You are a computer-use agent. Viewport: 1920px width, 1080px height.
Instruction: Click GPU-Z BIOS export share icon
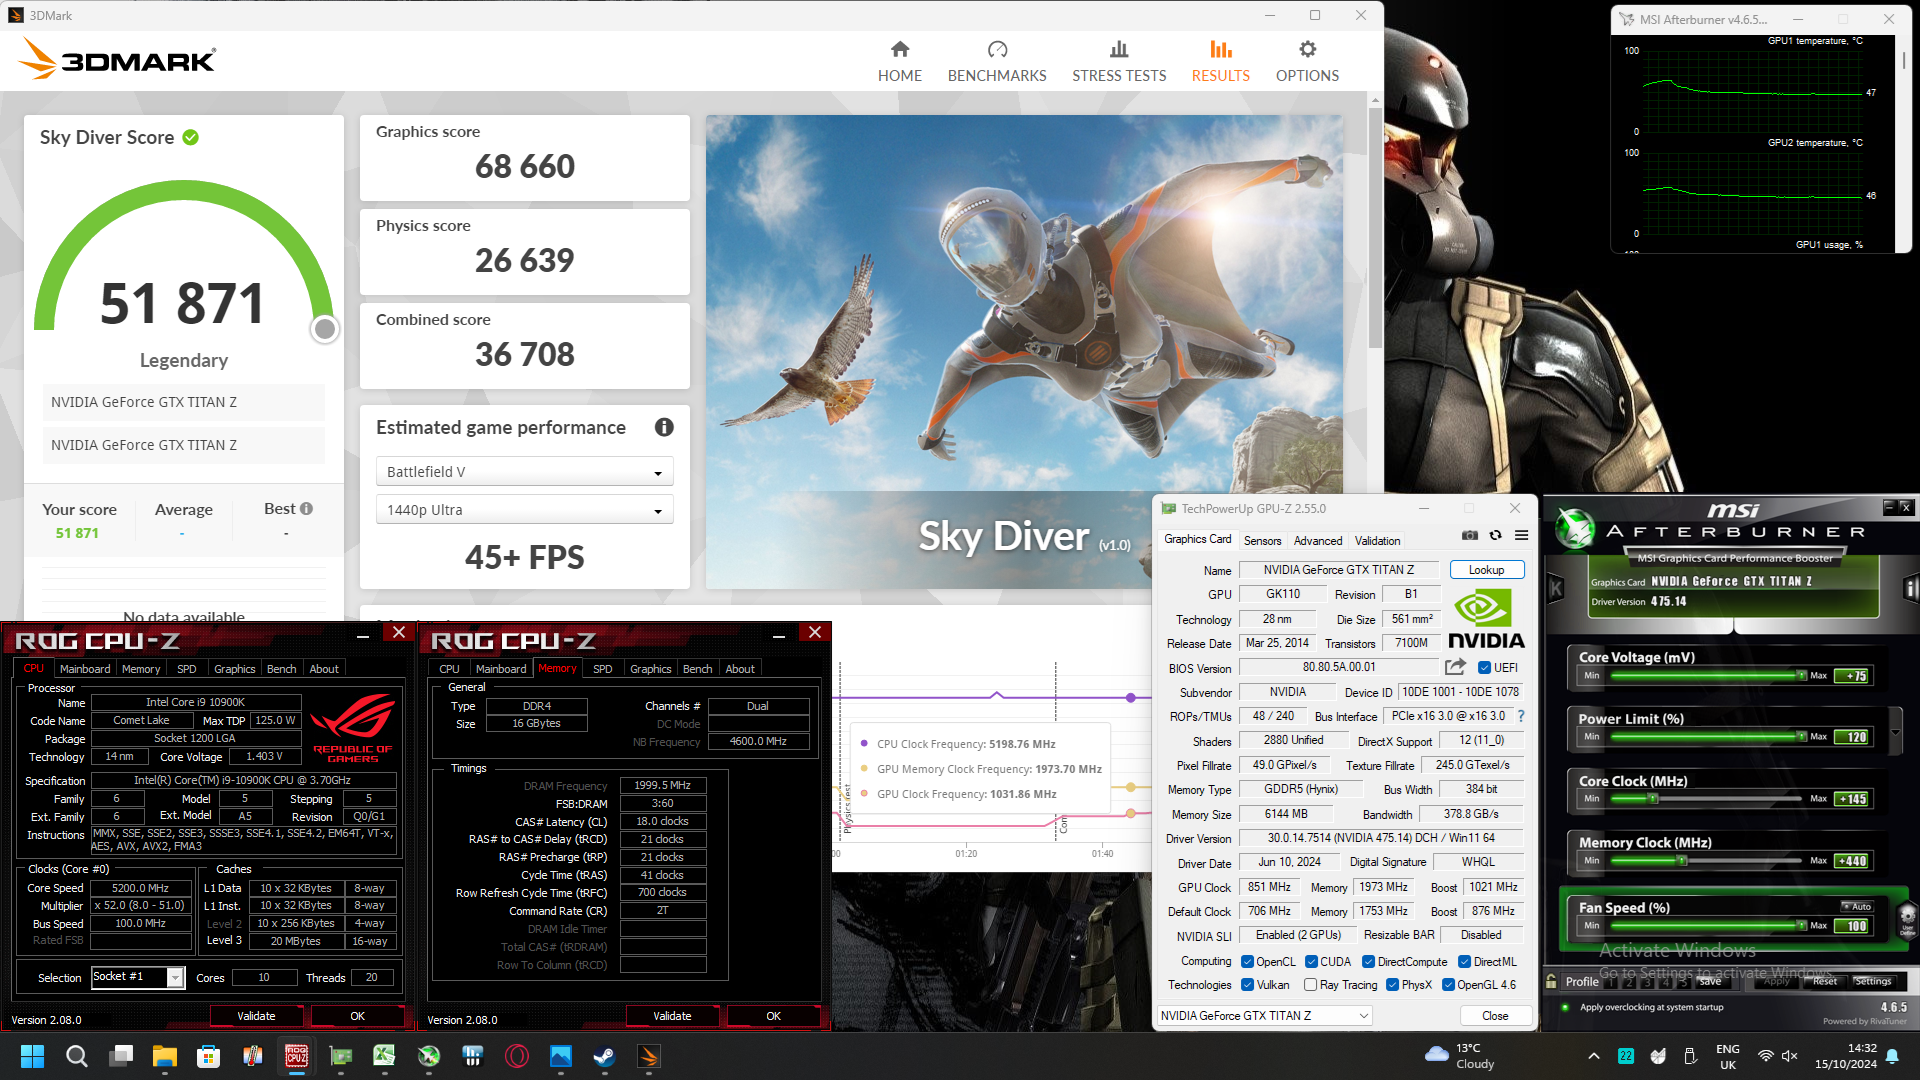(1456, 667)
